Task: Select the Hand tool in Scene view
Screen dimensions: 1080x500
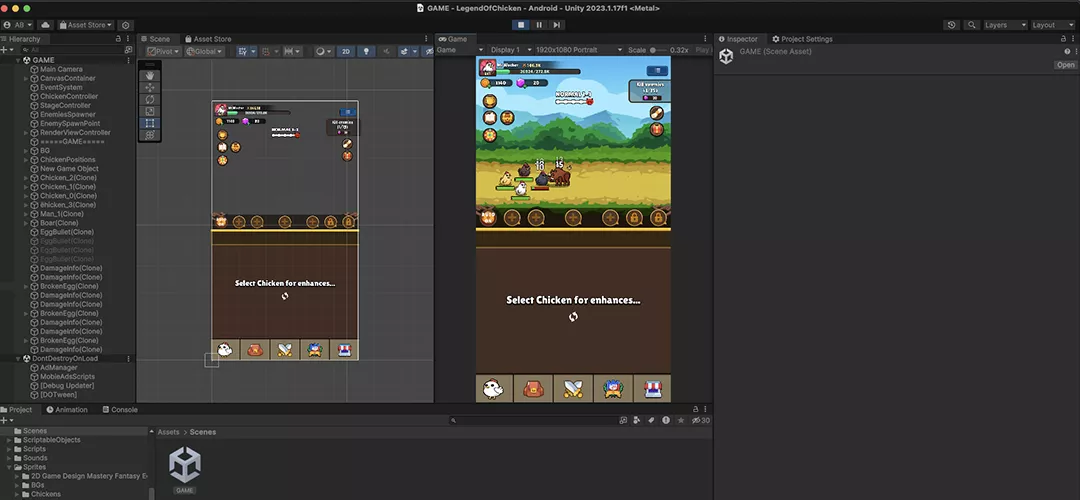Action: tap(150, 75)
